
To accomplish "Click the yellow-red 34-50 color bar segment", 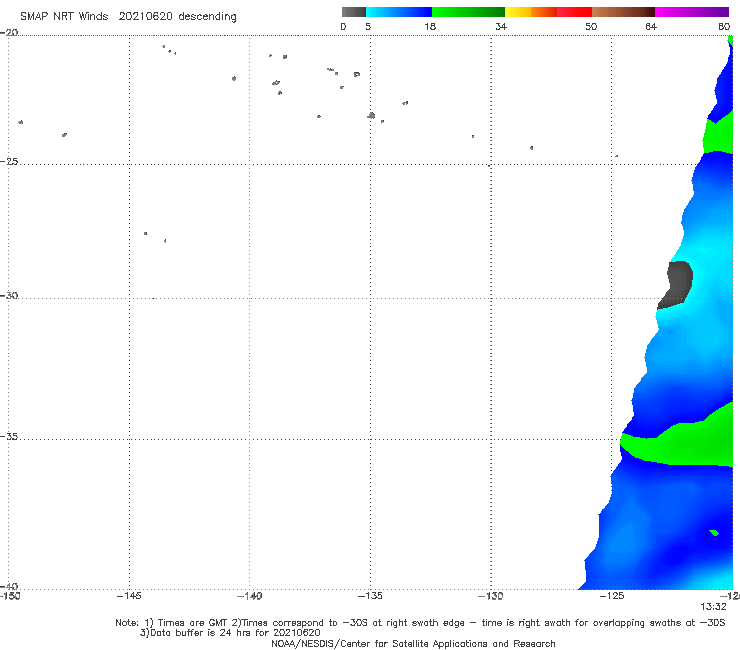I will pyautogui.click(x=548, y=12).
